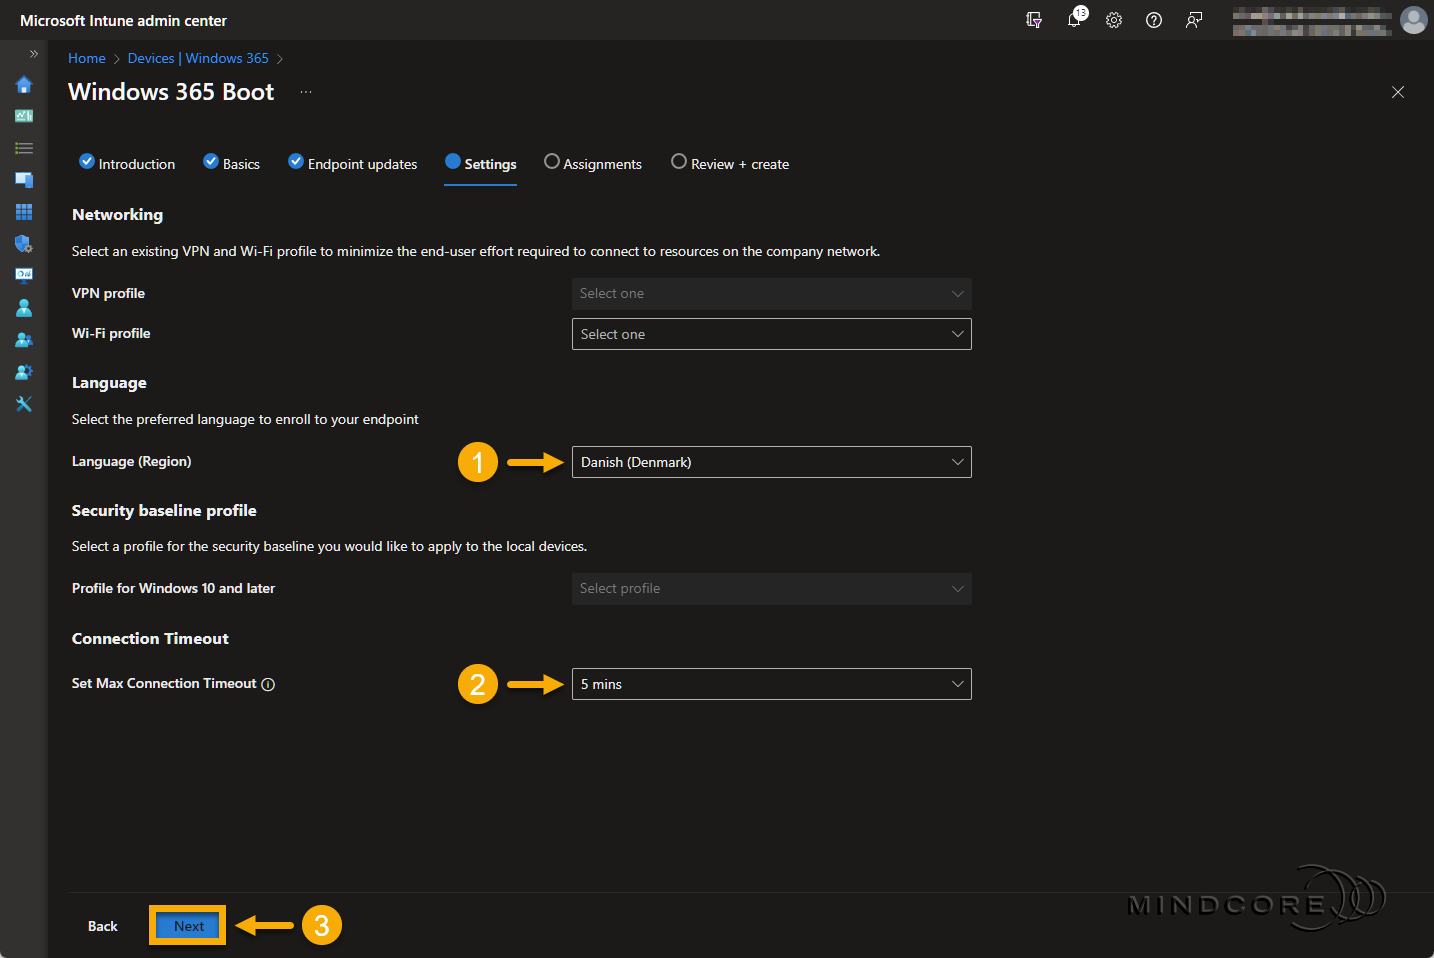
Task: Click the Next button
Action: point(188,926)
